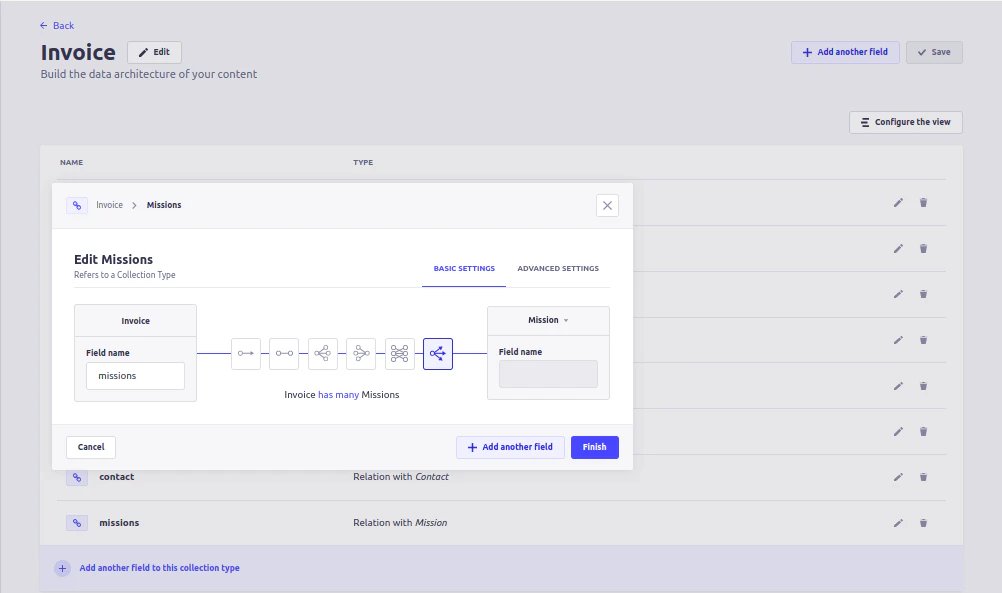Switch to the Advanced Settings tab
Screen dimensions: 1002x593
[558, 268]
